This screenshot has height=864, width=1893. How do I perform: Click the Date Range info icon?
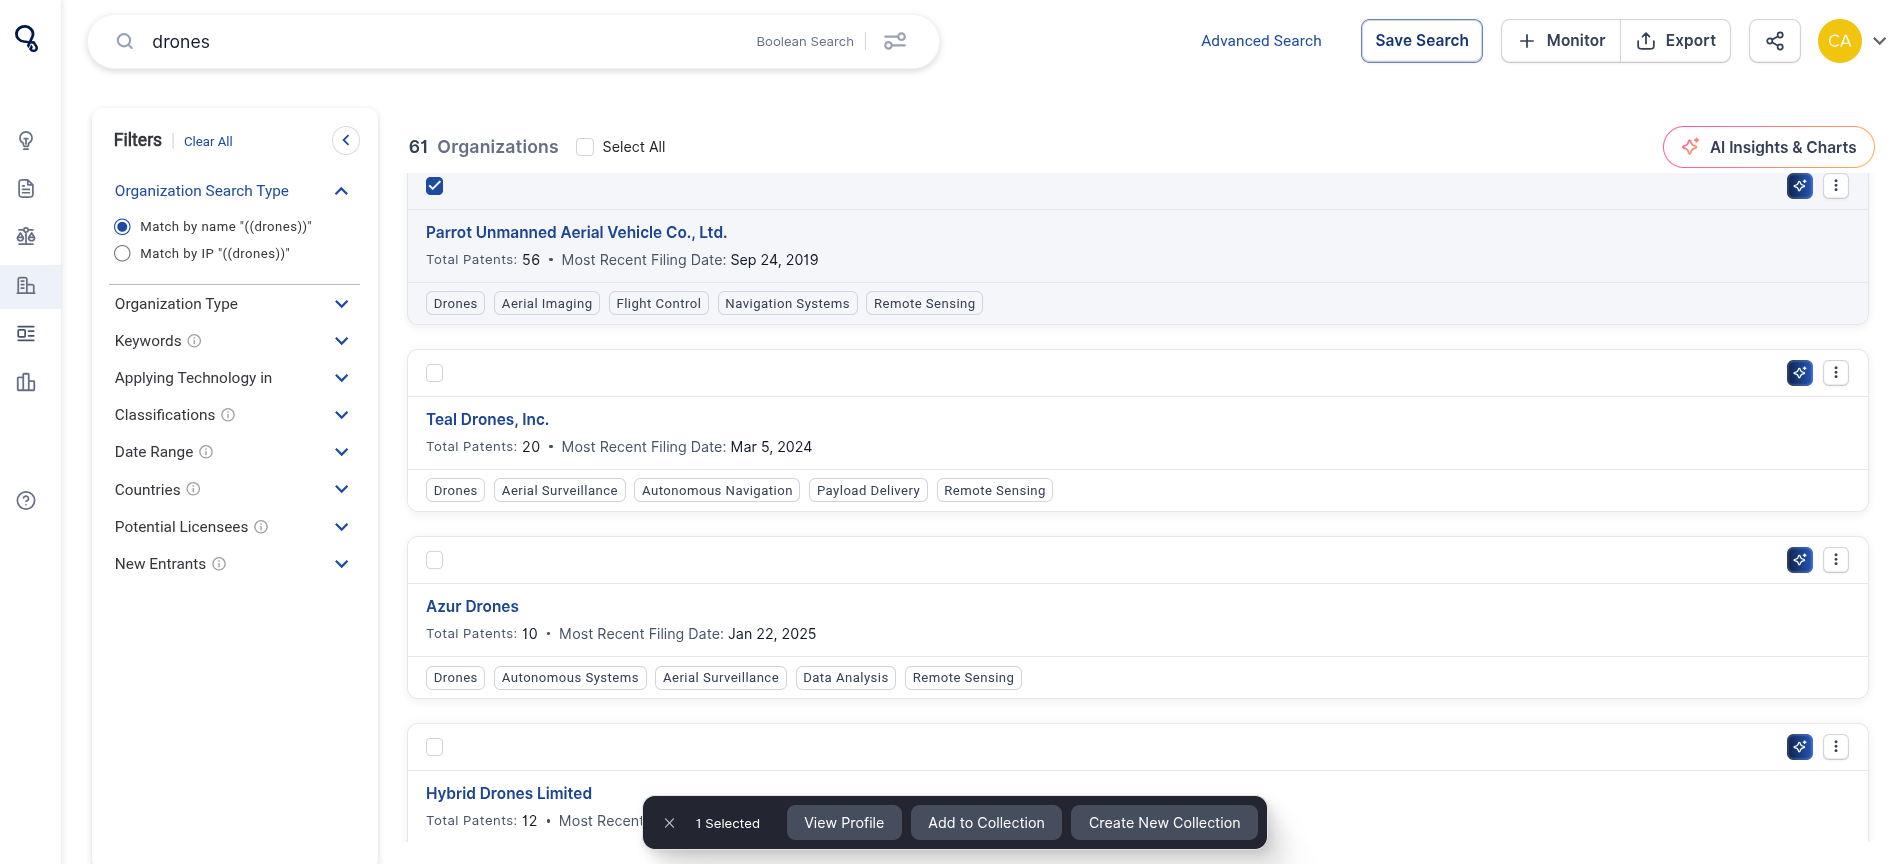pos(206,452)
